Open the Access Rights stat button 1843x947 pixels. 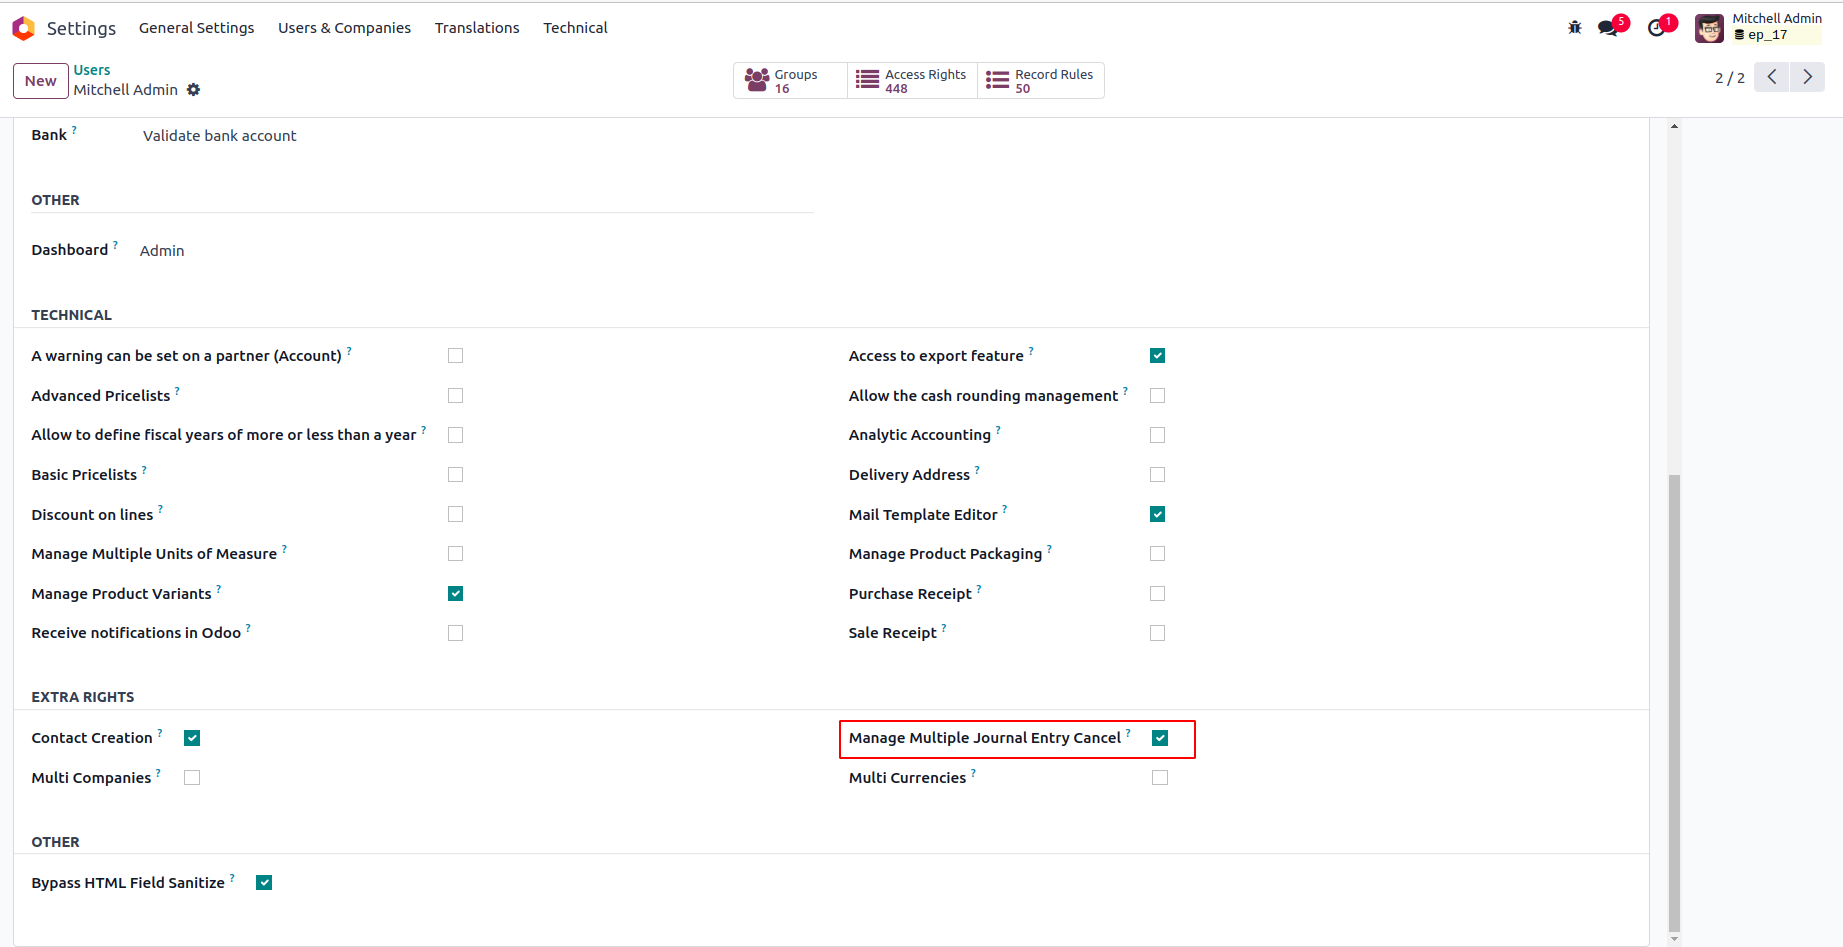912,81
